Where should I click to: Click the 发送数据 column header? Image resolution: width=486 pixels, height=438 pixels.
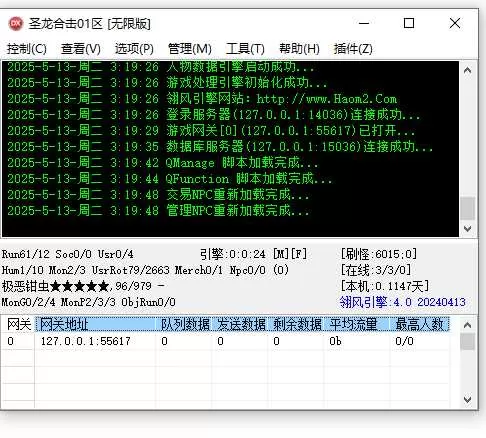click(x=240, y=324)
